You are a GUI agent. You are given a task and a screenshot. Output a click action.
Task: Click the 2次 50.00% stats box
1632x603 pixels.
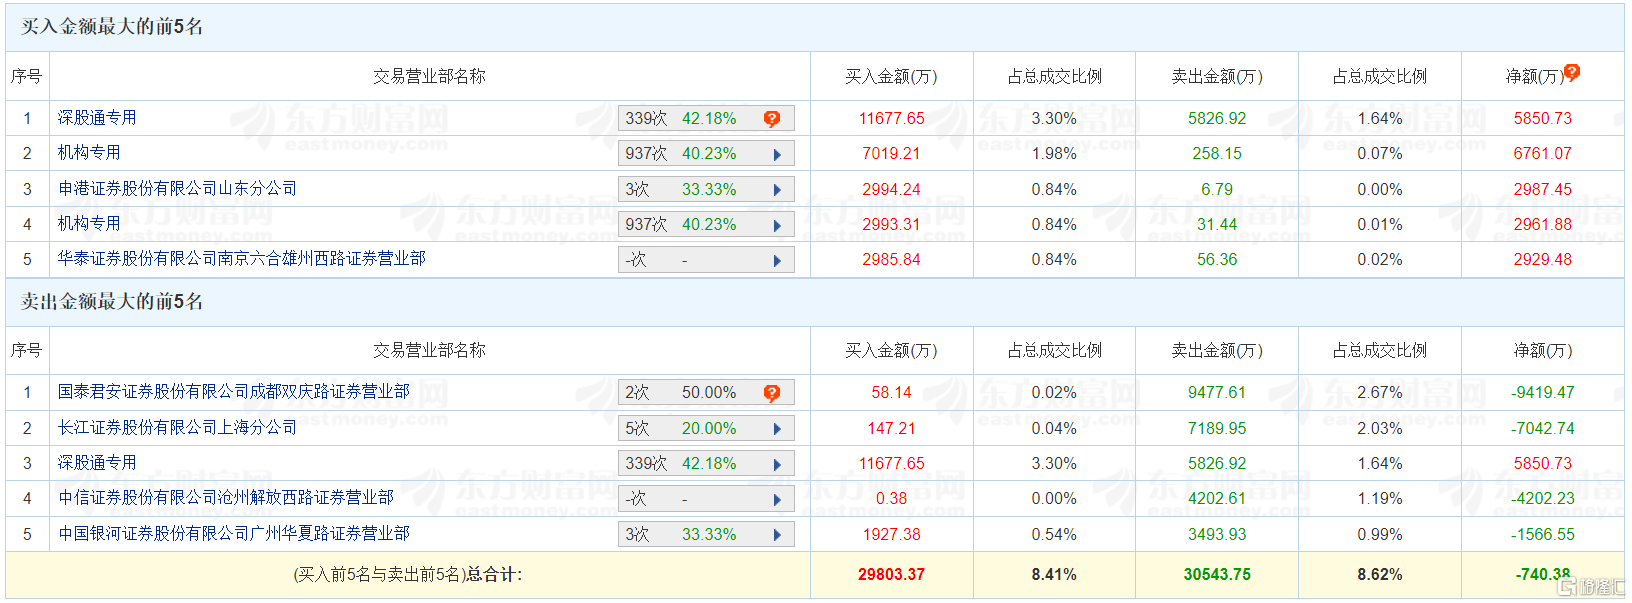[690, 393]
